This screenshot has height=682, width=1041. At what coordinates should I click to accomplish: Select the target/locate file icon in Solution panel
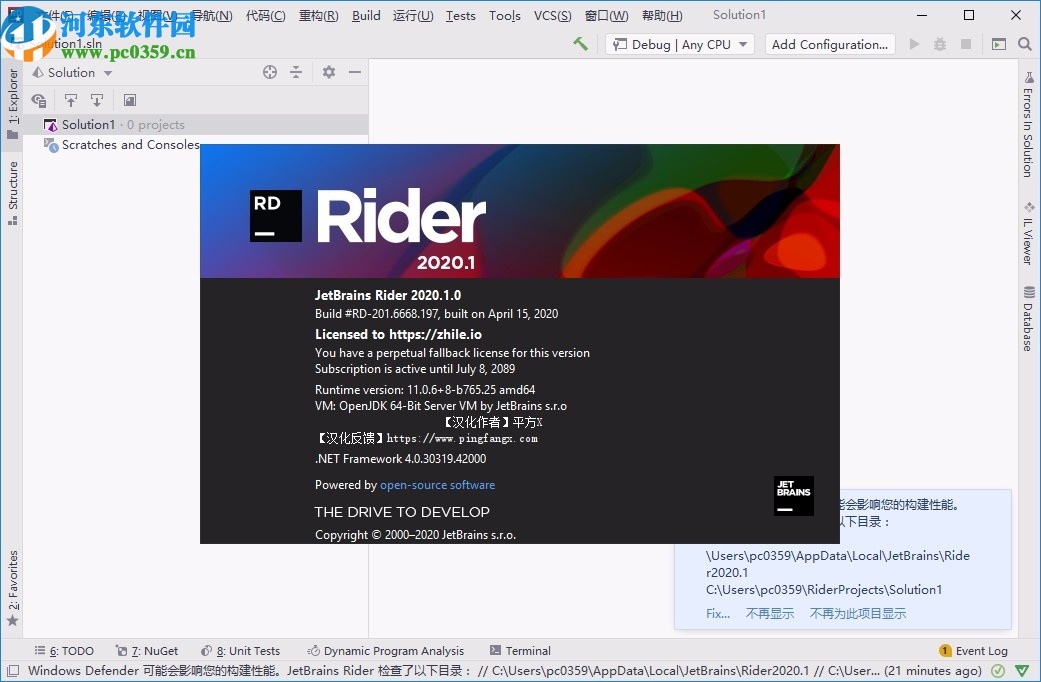[270, 72]
